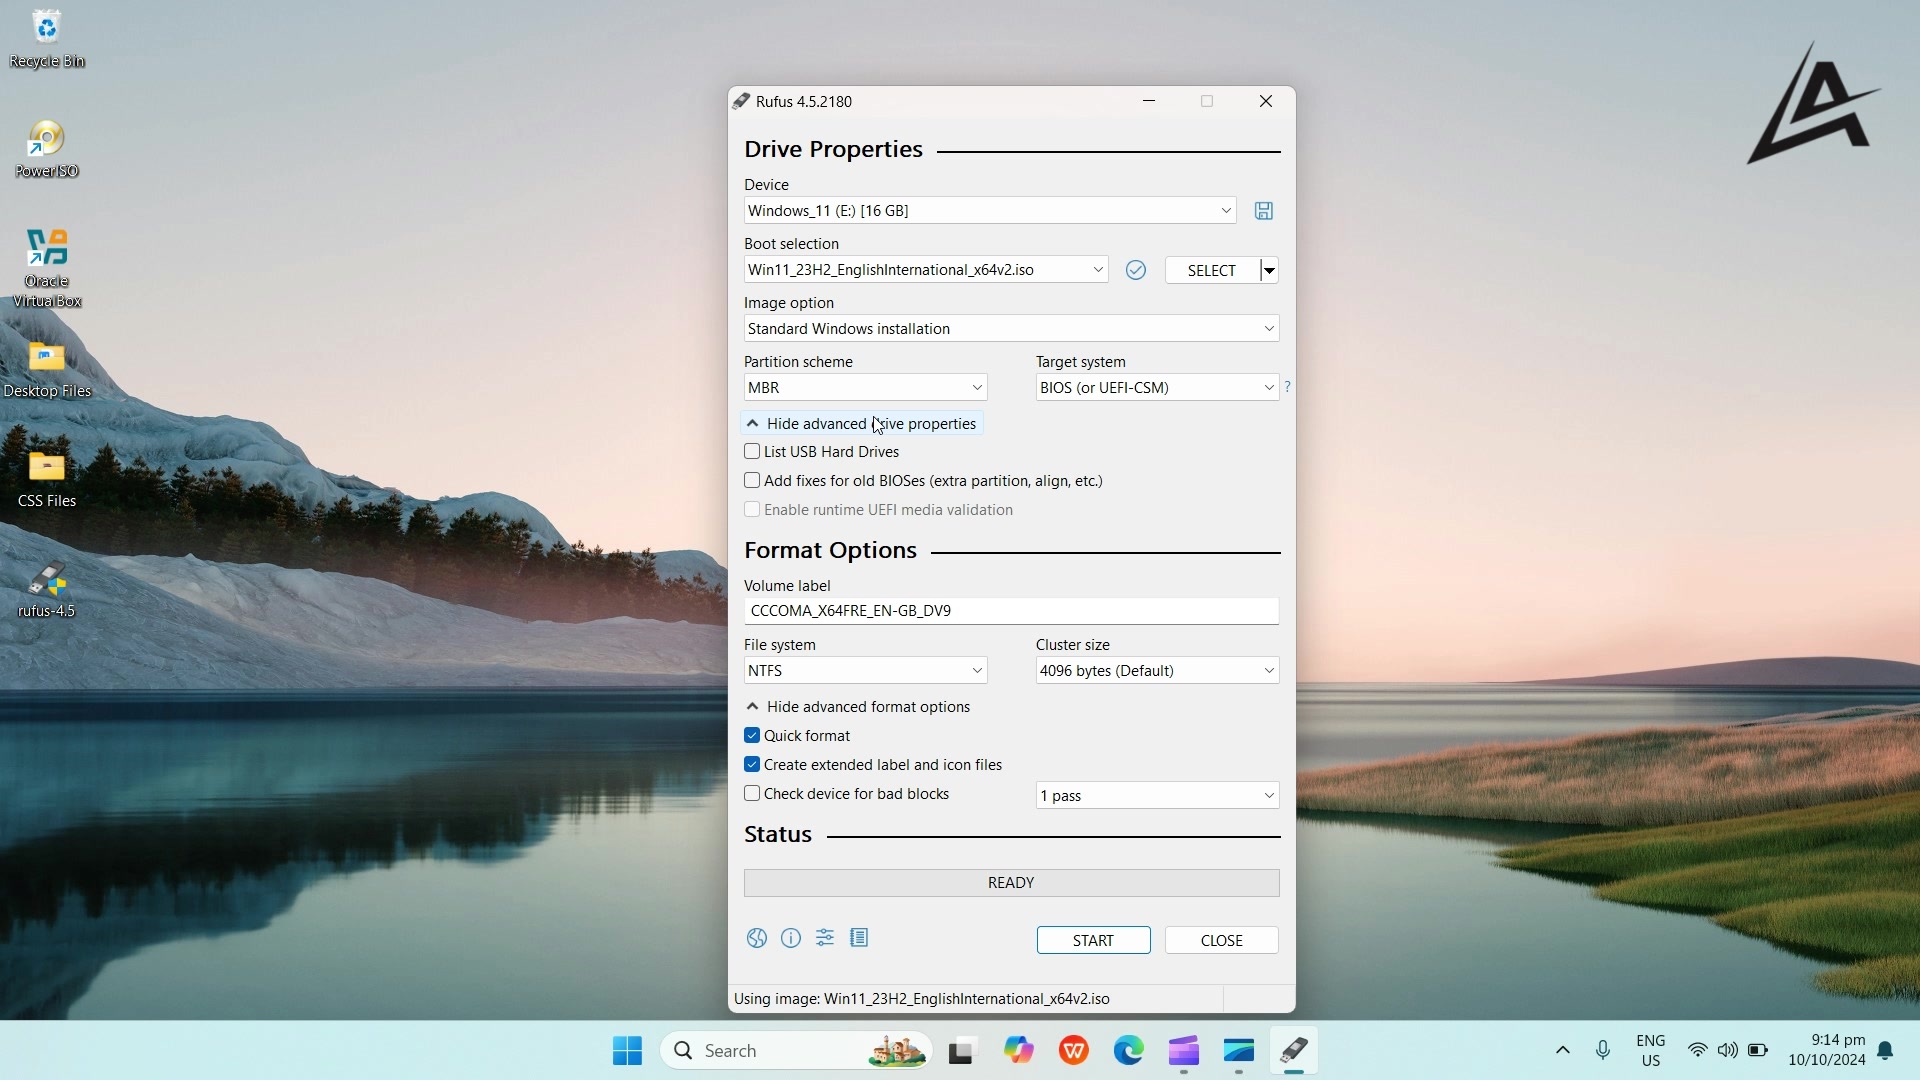The width and height of the screenshot is (1920, 1080).
Task: Click the taskbar Search box
Action: click(796, 1051)
